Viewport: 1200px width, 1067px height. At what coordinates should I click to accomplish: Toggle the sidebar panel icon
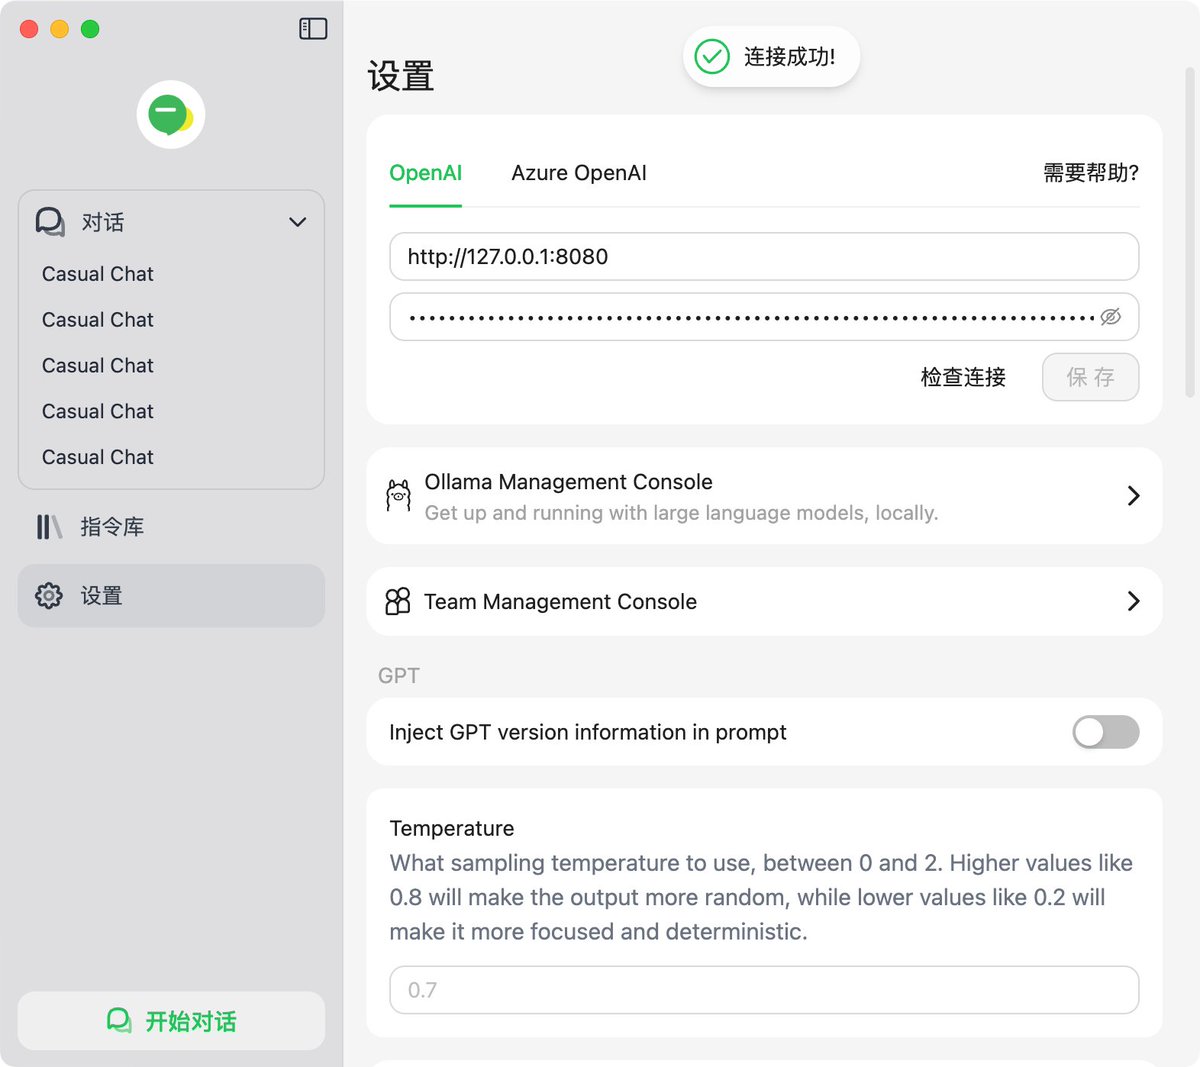[313, 29]
